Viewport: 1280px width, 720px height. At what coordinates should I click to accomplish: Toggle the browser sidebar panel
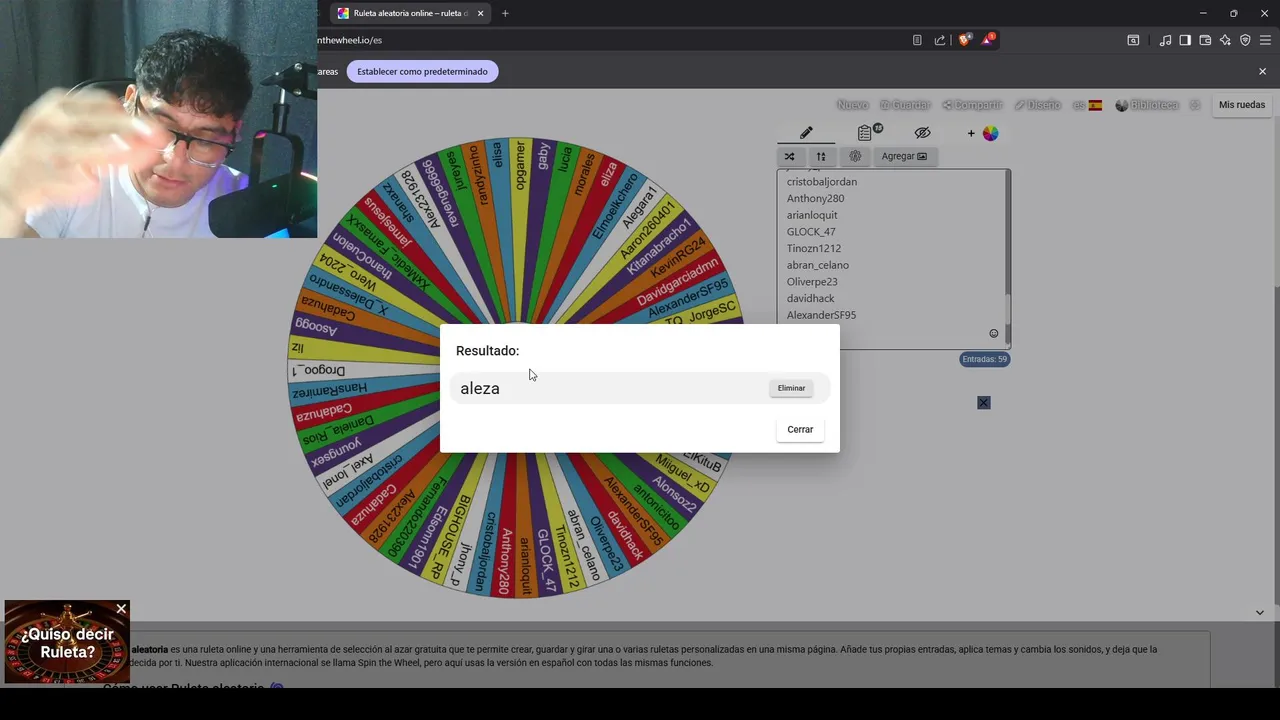1185,40
